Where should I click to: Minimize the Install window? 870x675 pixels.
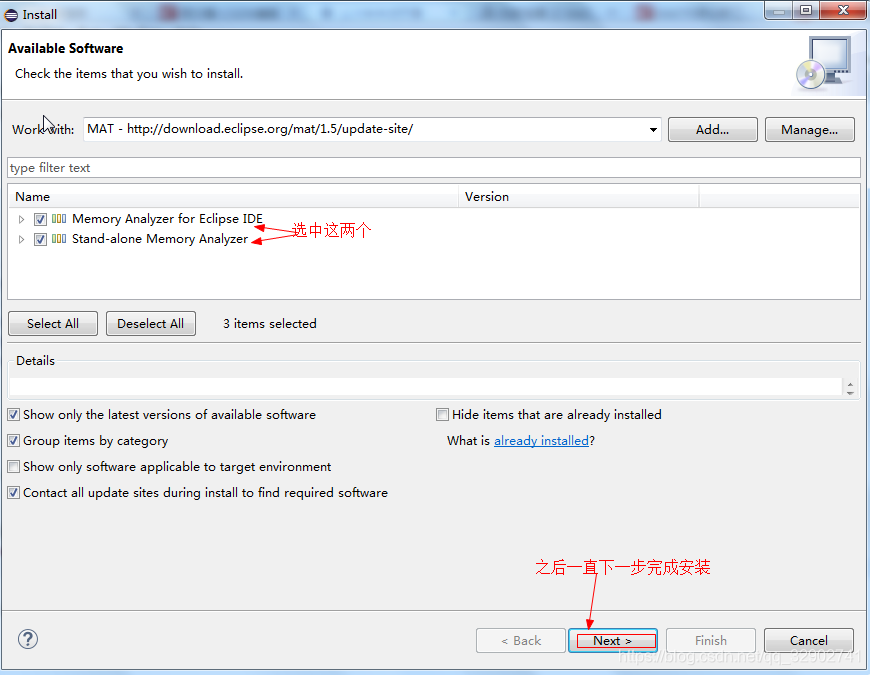779,11
